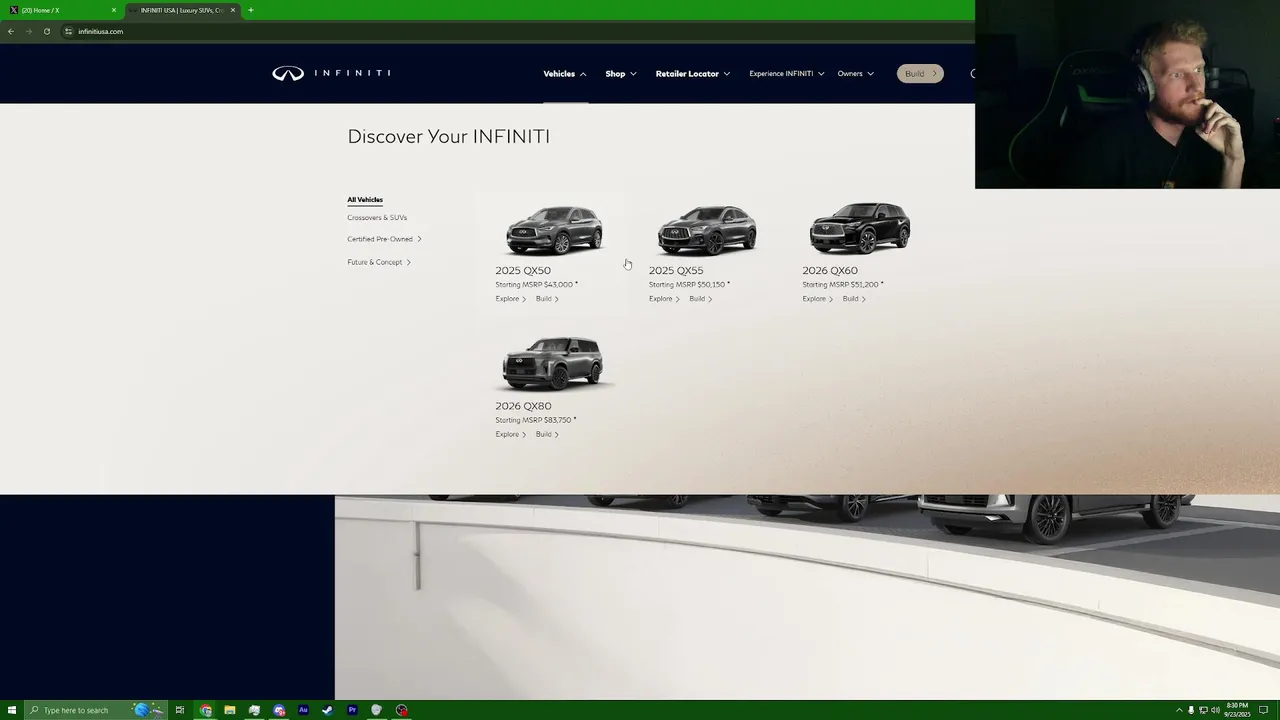Open Future & Concept link
1280x720 pixels.
379,262
